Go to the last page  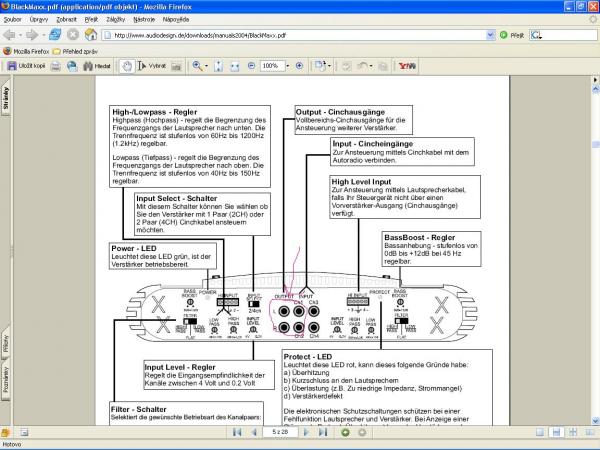324,432
